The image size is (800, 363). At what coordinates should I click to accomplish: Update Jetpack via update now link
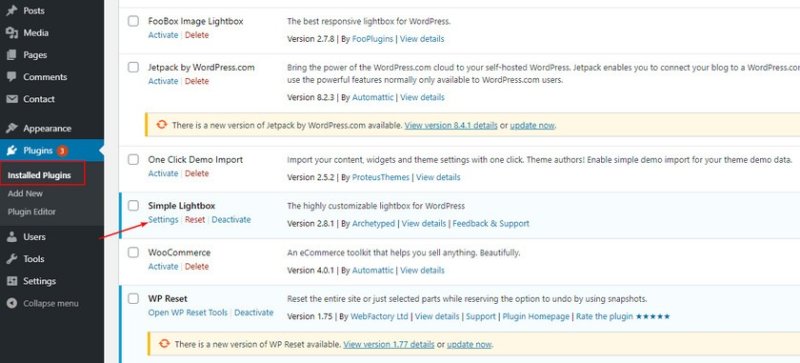532,126
